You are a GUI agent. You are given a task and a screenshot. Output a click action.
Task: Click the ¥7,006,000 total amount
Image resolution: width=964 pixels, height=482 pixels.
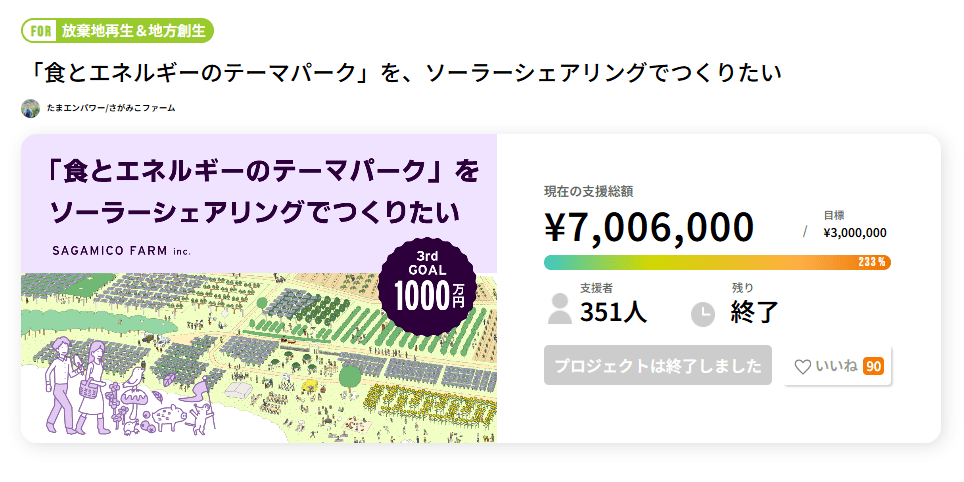648,227
